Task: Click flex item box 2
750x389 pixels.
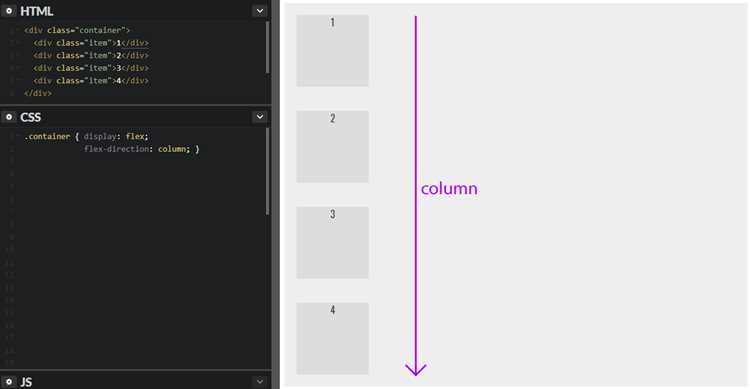Action: point(332,146)
